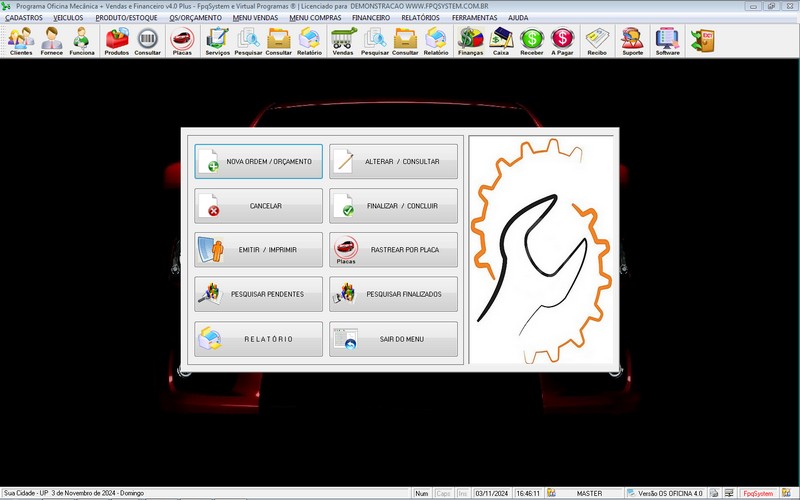Screen dimensions: 800x500
Task: Open the CADASTROS menu
Action: pos(24,17)
